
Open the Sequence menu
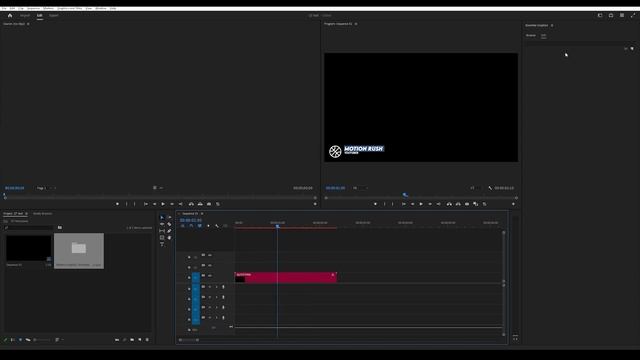coord(33,8)
